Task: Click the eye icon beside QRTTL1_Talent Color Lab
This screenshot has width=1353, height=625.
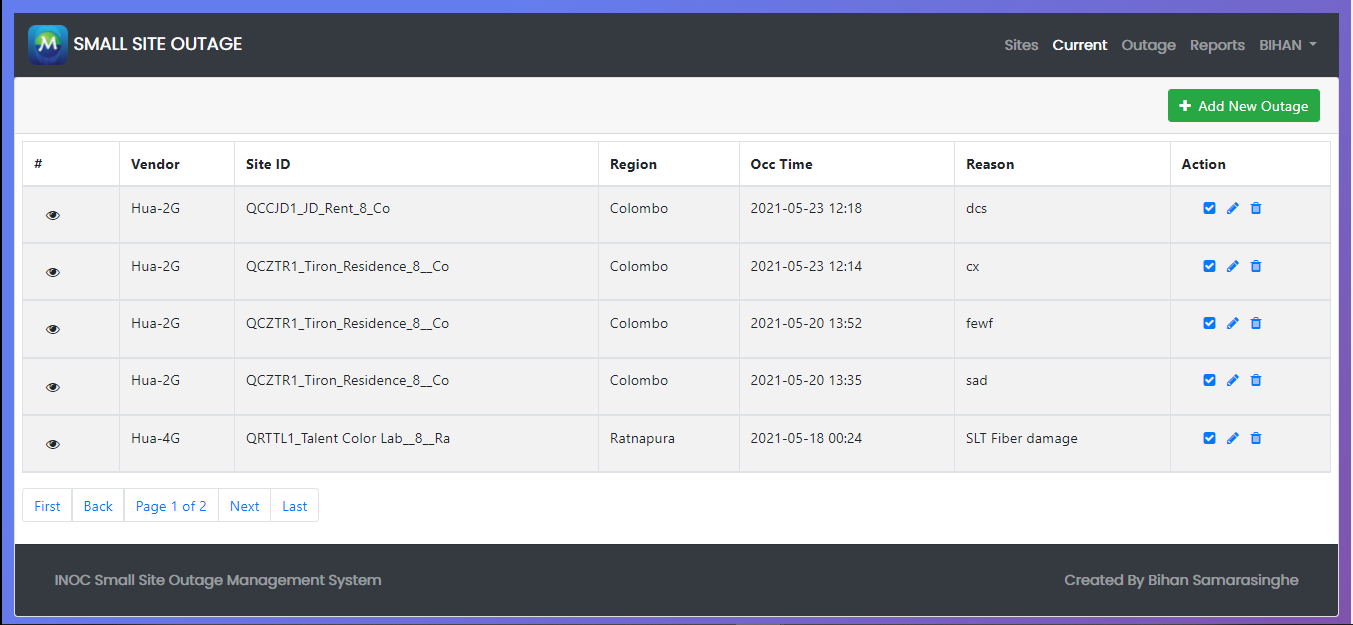Action: (52, 444)
